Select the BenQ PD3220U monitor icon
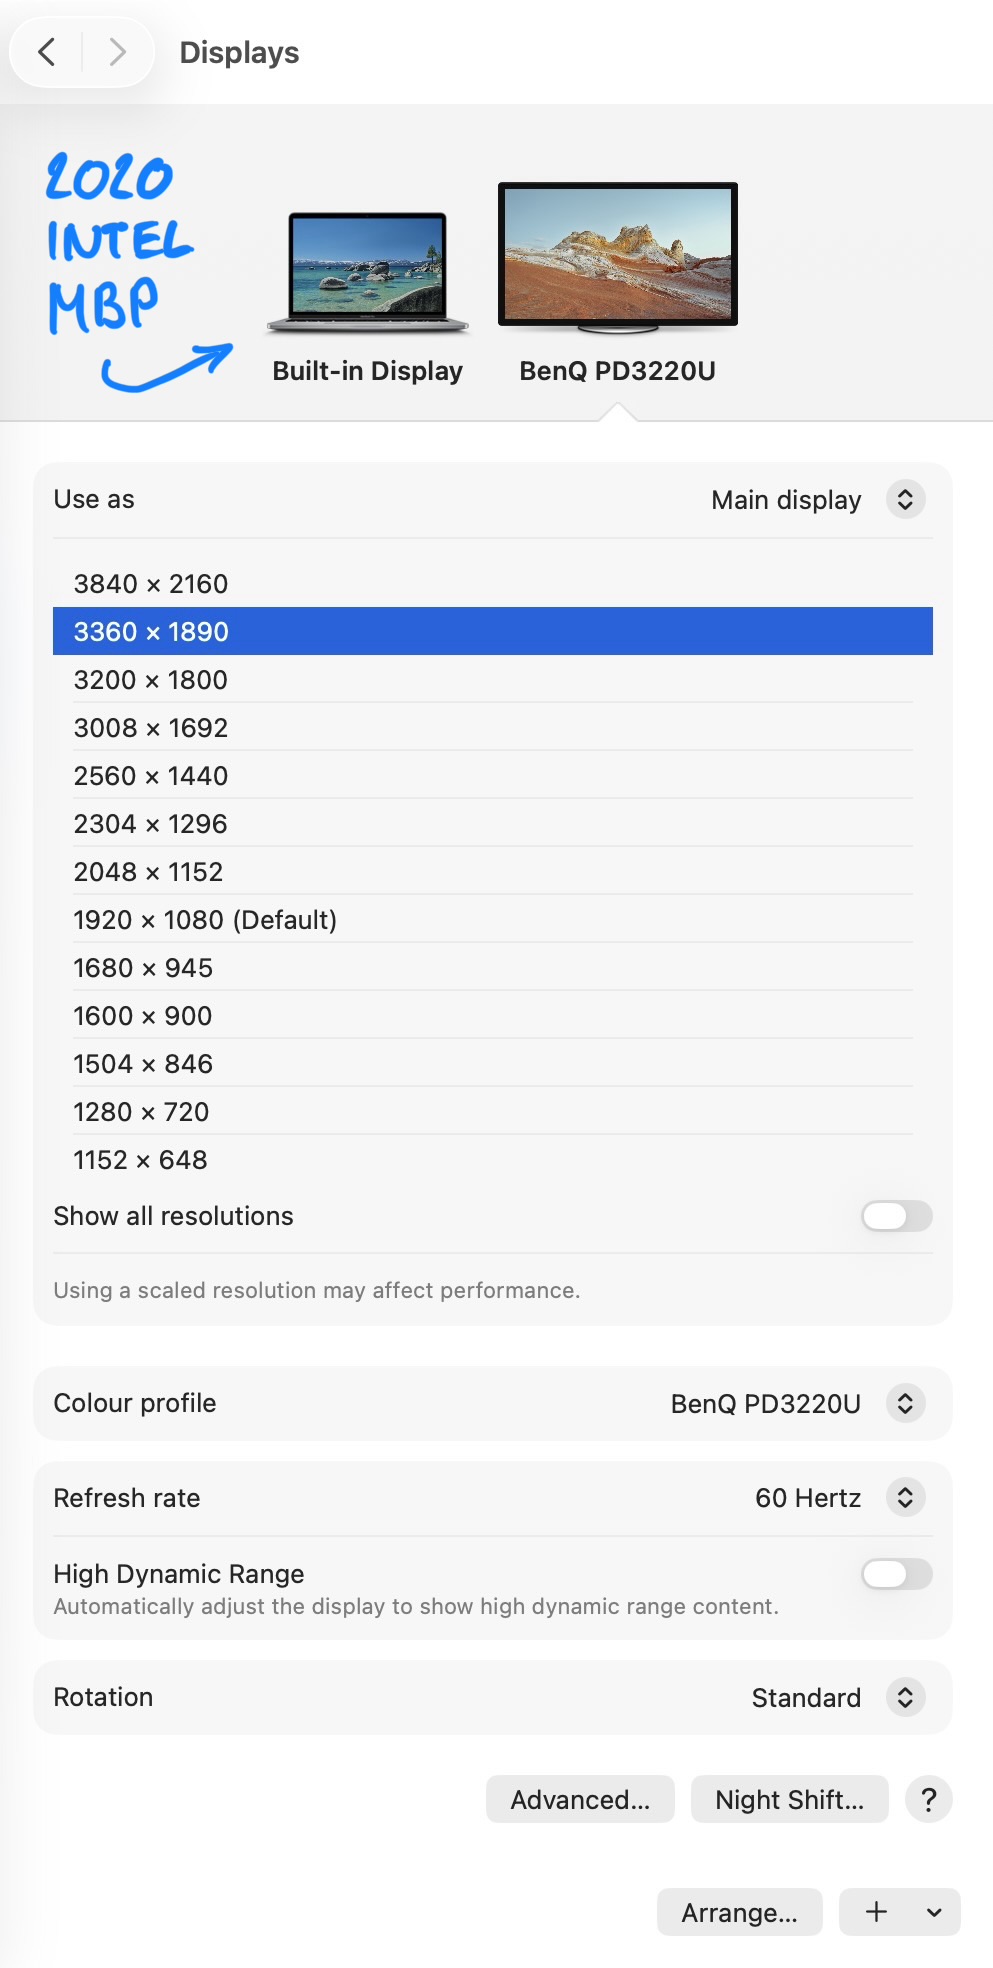Screen dimensions: 993x1968 point(617,257)
